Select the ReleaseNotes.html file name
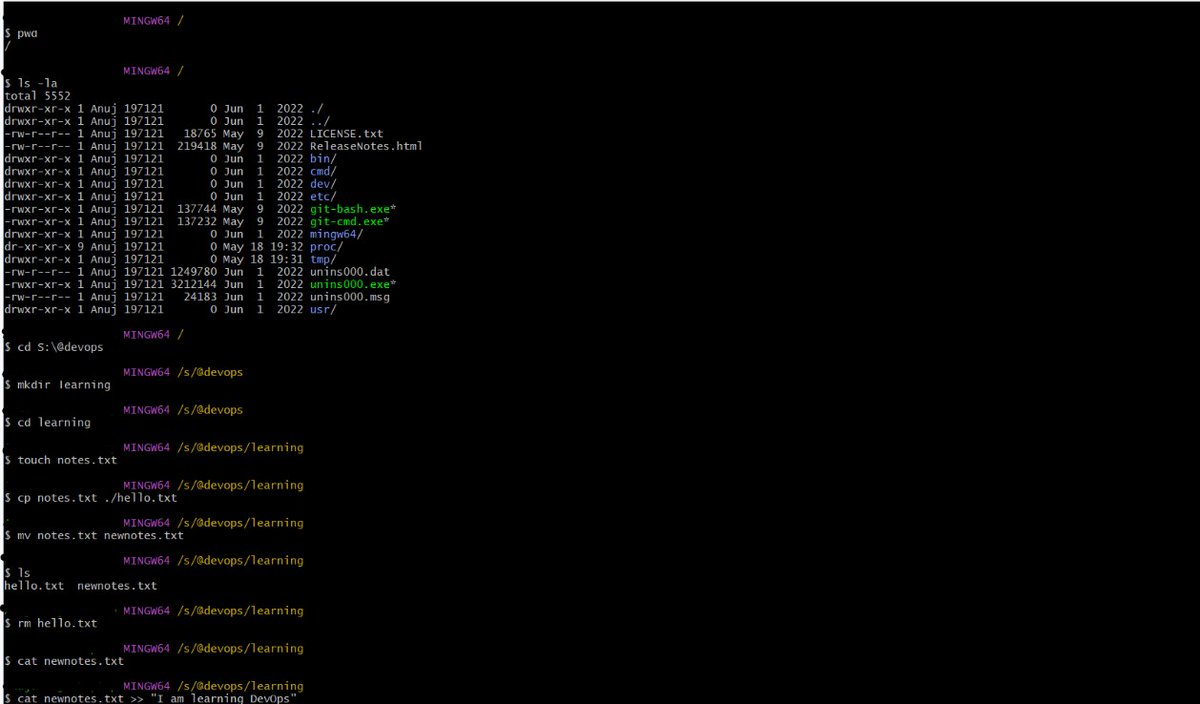 click(366, 146)
